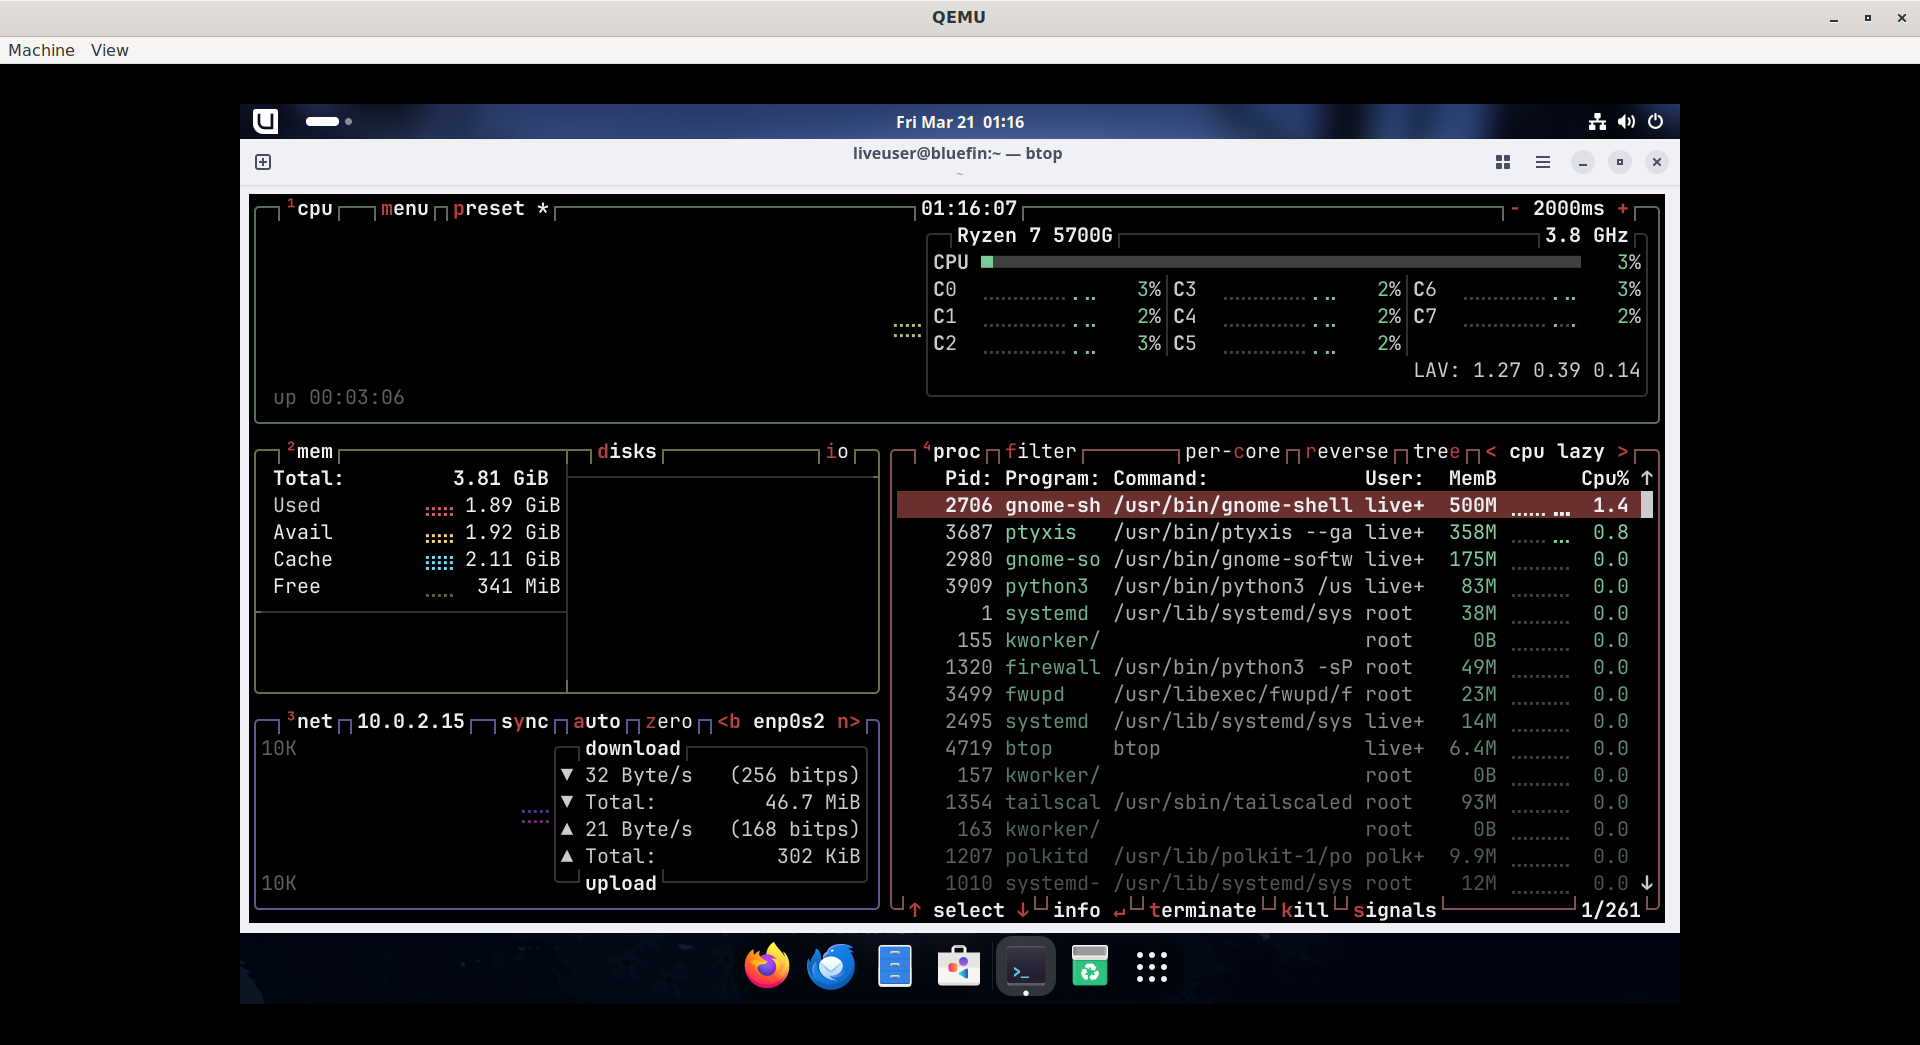Open the Software store dock icon
The image size is (1920, 1045).
pos(958,967)
